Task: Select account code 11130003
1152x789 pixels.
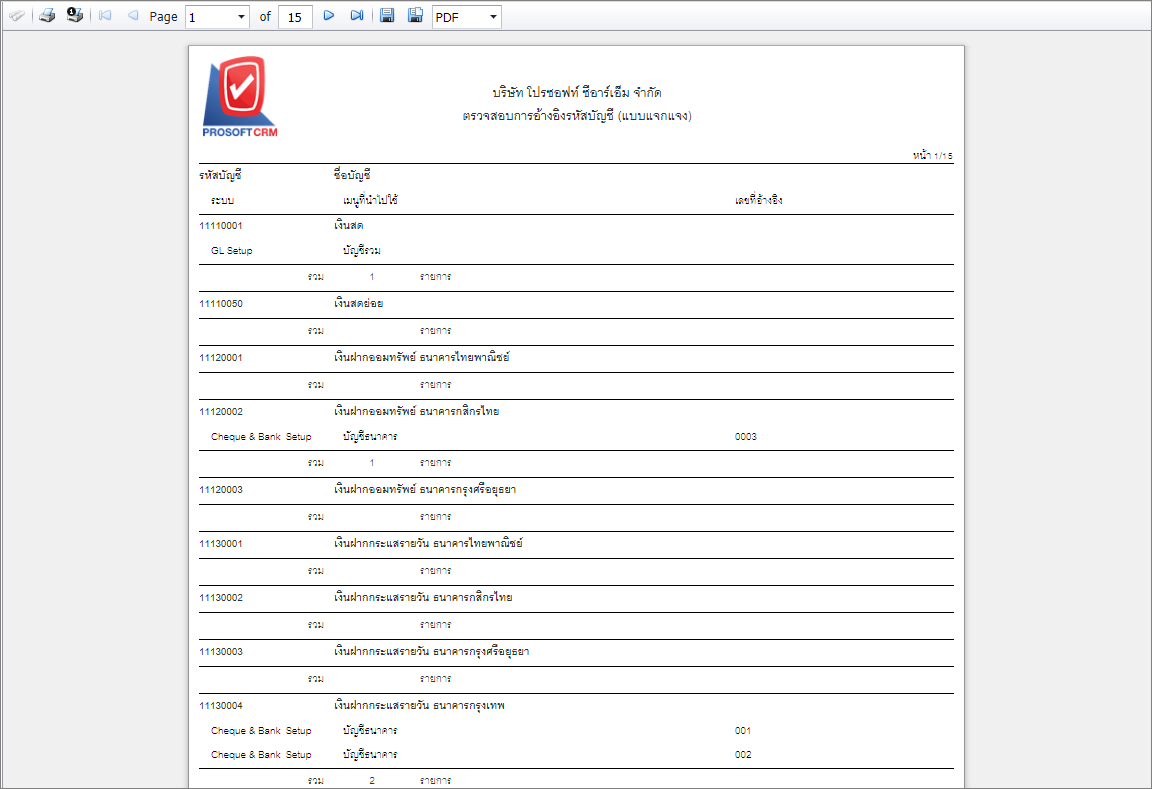Action: [220, 652]
